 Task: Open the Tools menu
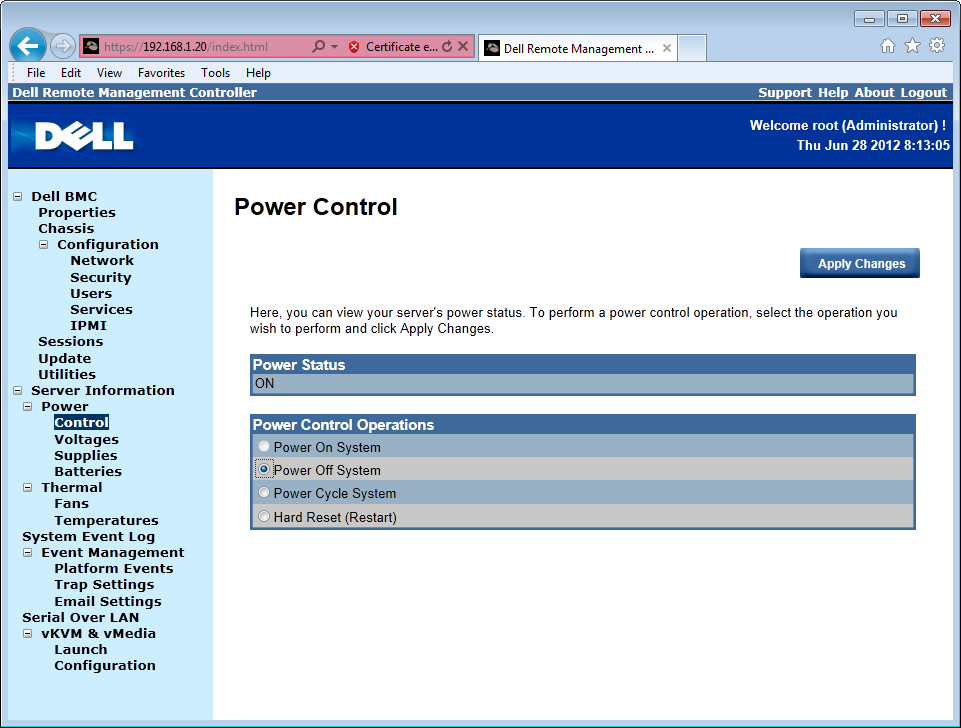pos(215,73)
